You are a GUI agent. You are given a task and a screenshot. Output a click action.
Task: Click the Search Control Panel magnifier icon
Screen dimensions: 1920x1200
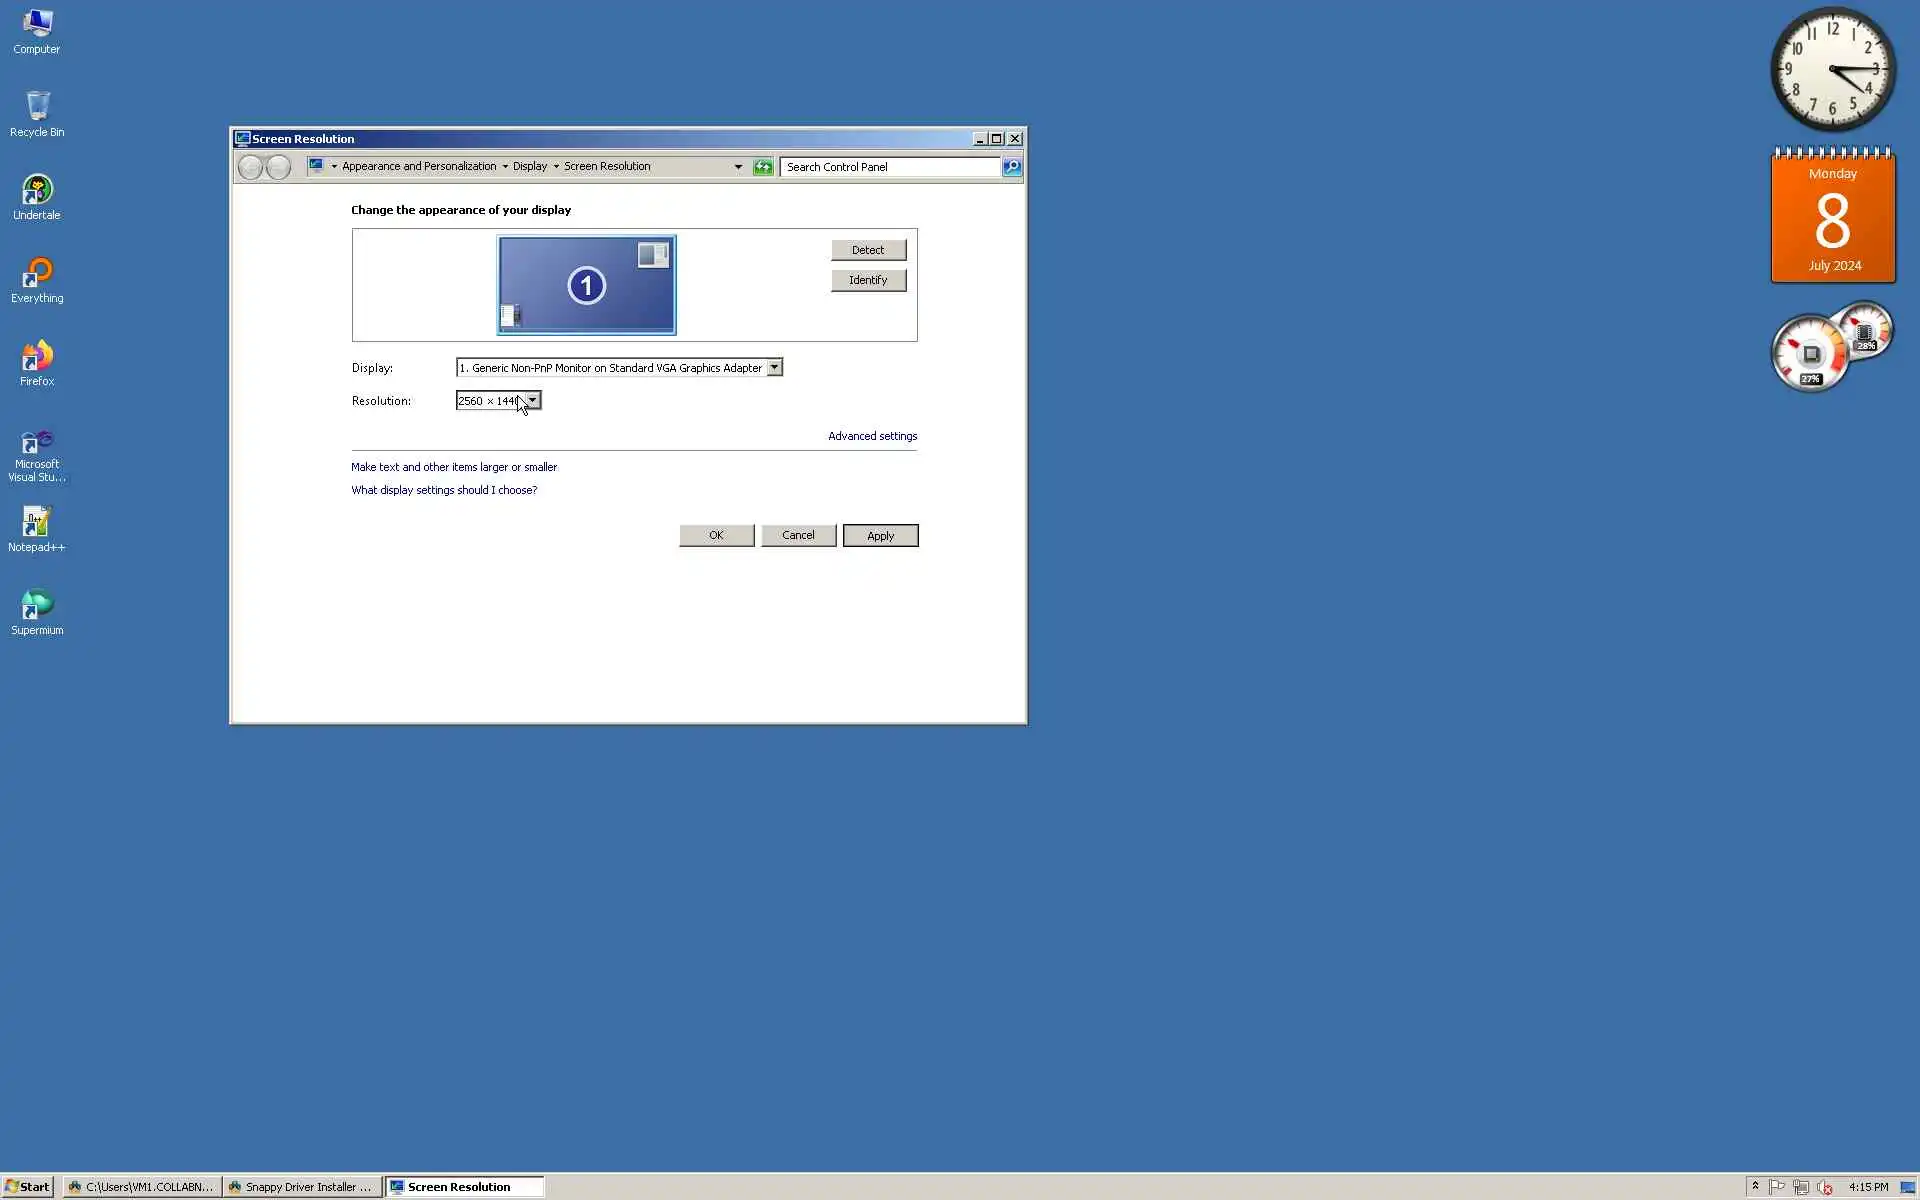click(x=1012, y=167)
